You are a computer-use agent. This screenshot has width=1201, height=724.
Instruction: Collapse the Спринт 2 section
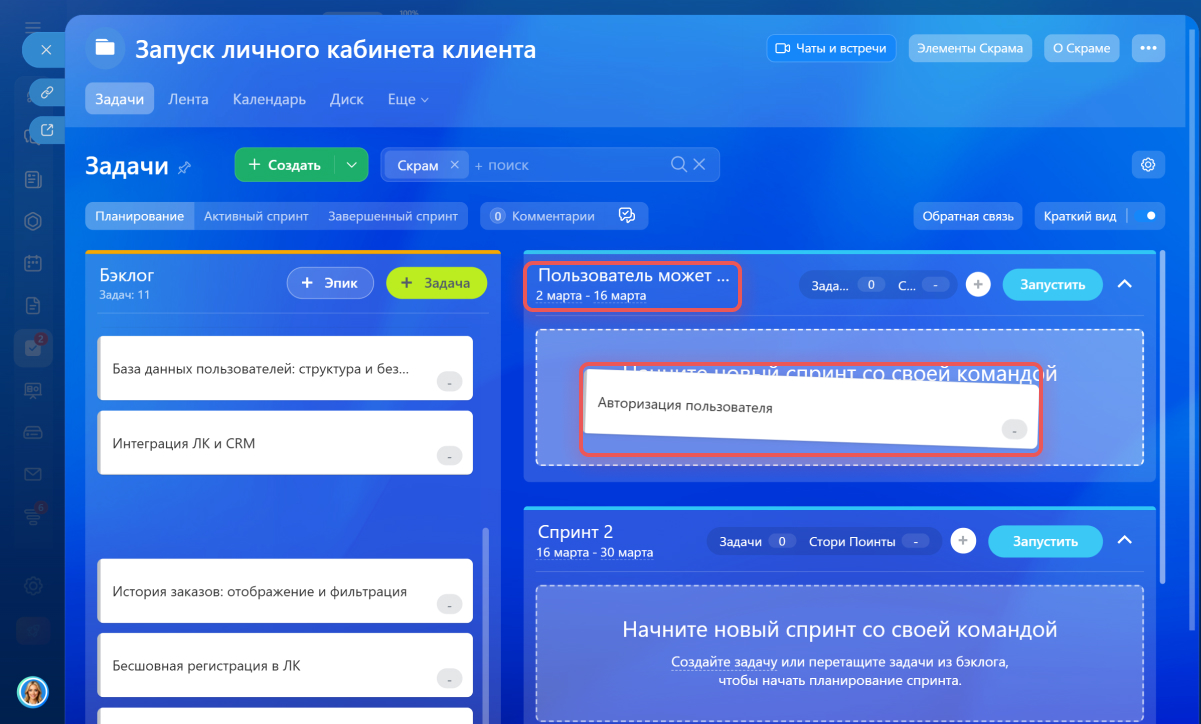1124,541
